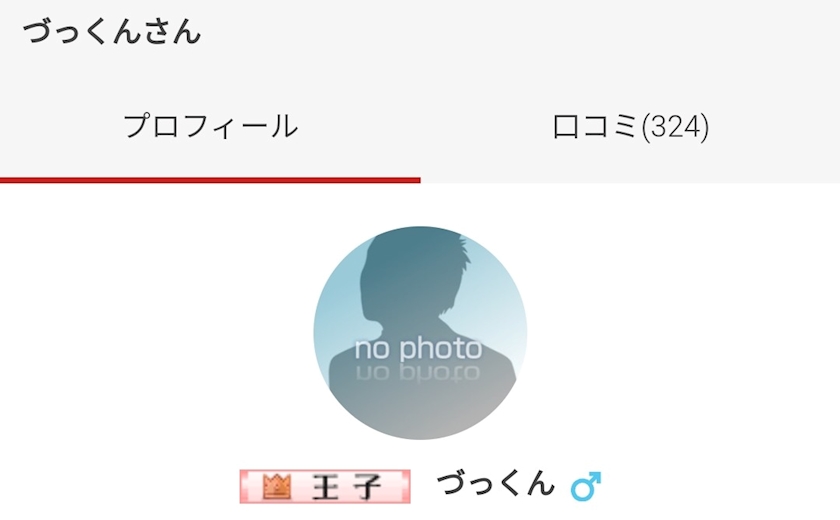Screen dimensions: 840x520
Task: Click the "no photo" text on avatar
Action: (418, 349)
